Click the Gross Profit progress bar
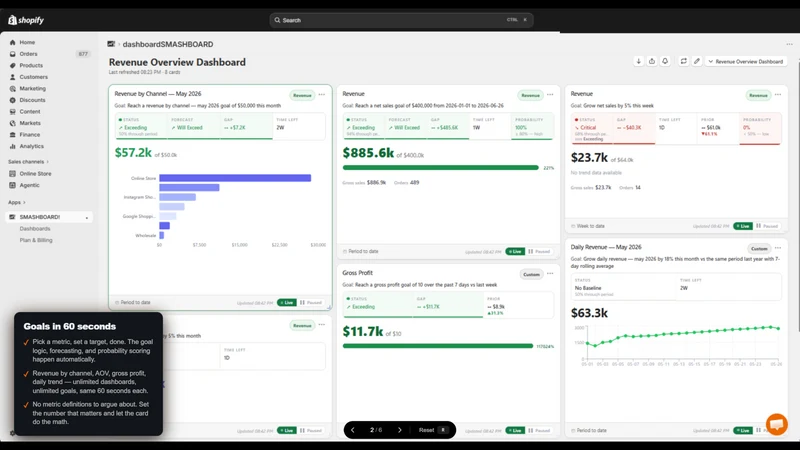Screen dimensions: 800x450 [x=438, y=346]
